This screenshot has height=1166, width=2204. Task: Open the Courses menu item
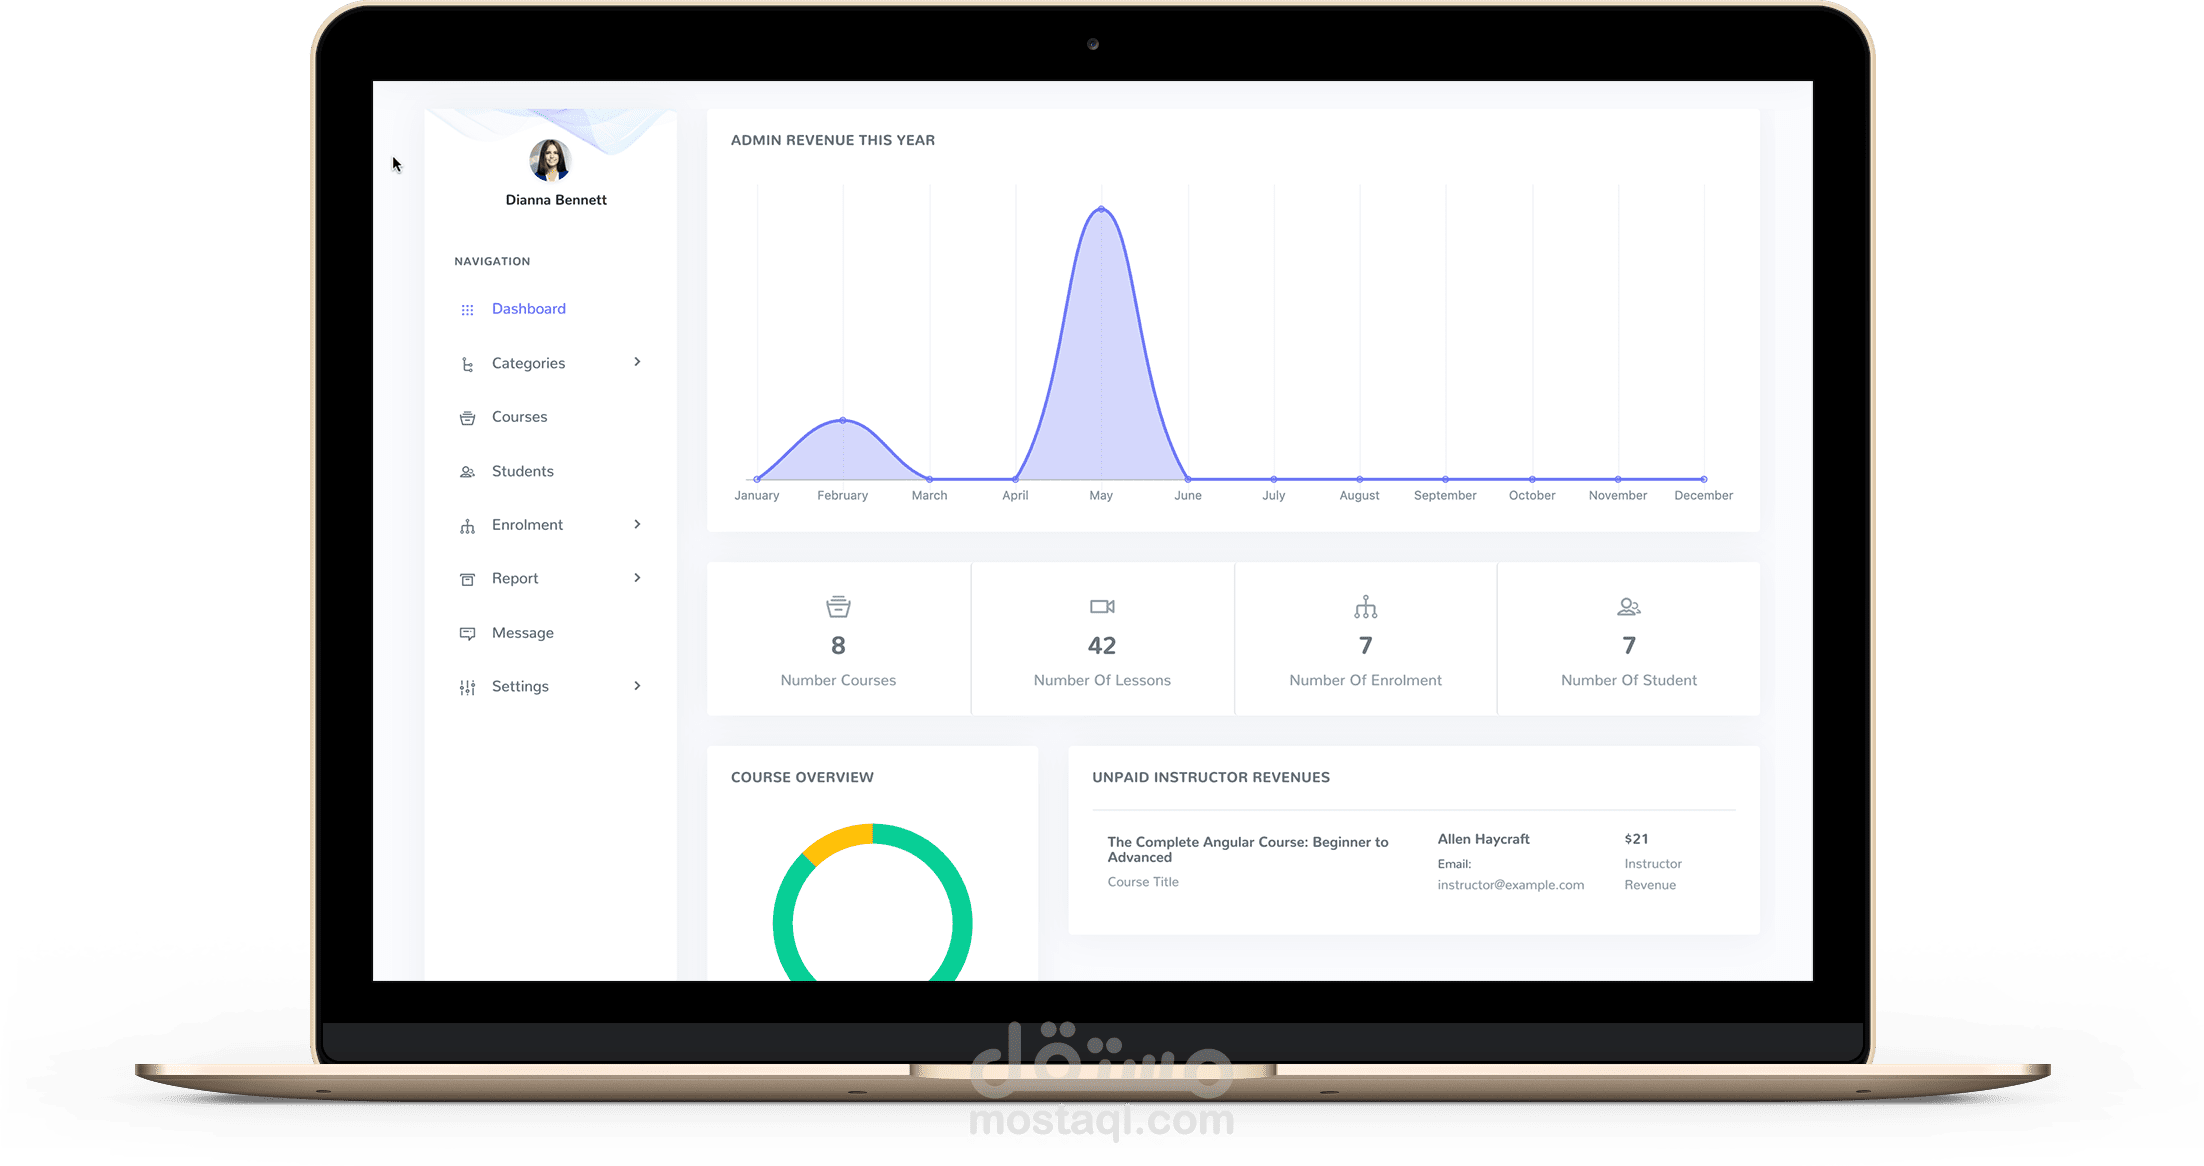click(x=519, y=417)
